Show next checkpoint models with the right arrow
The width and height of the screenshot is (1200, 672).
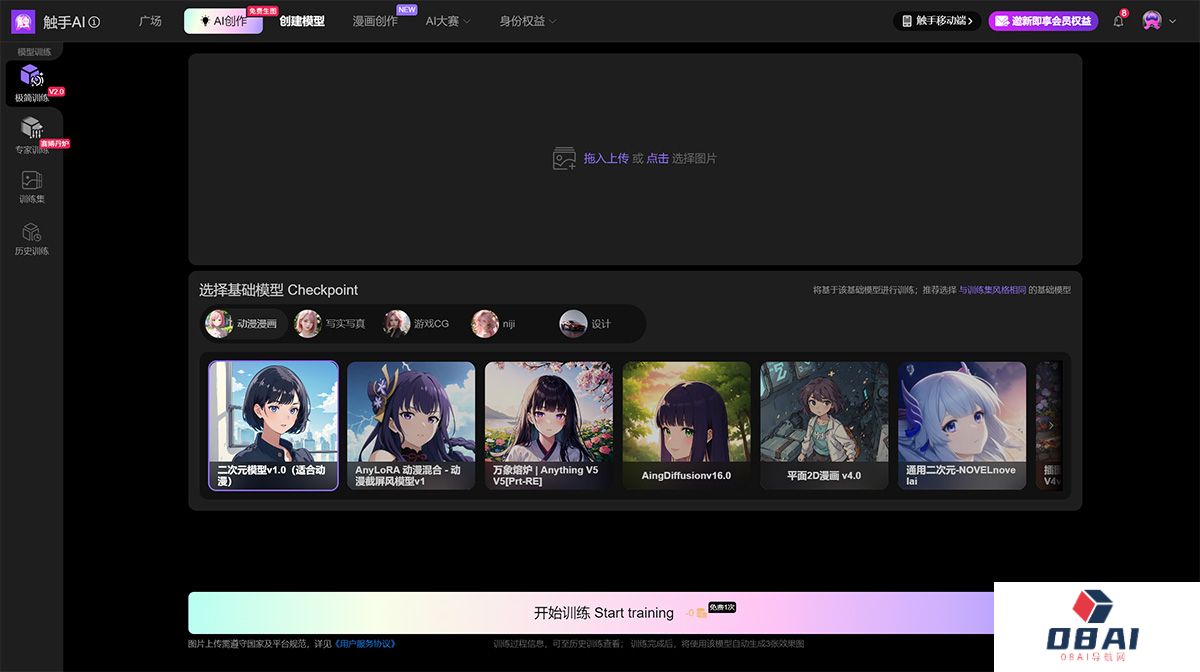[x=1051, y=425]
